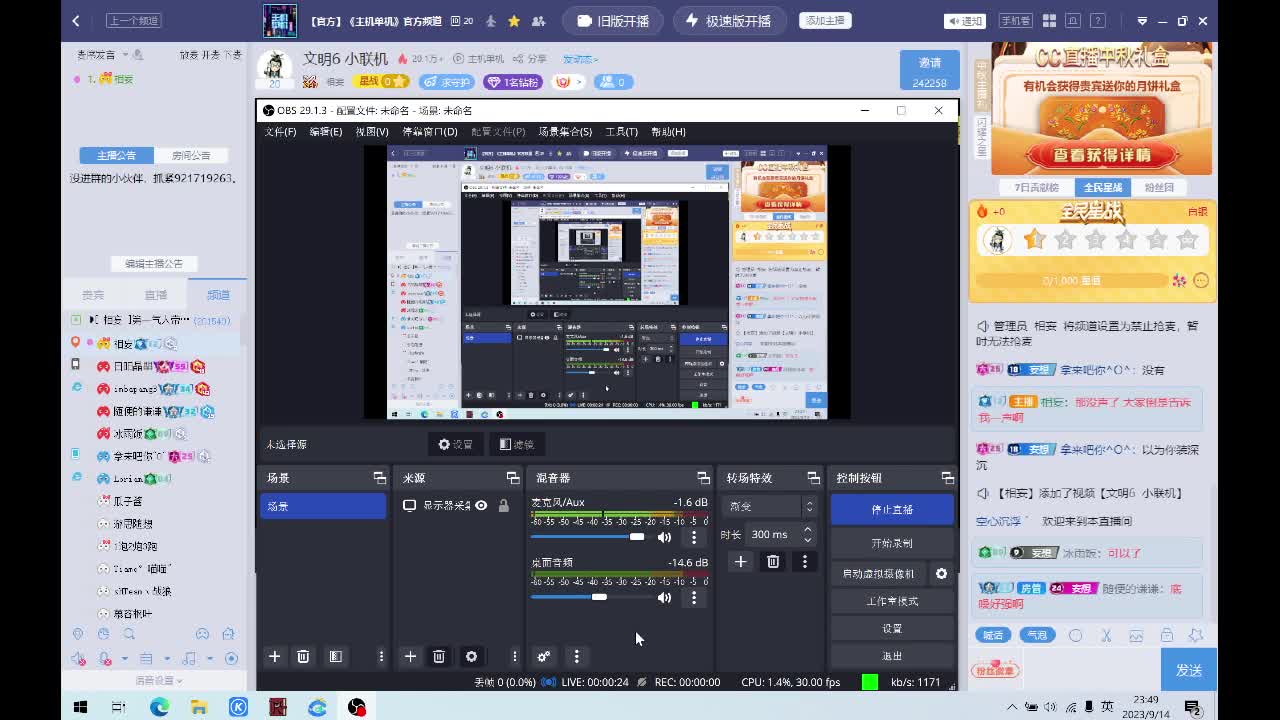Delete selected scene with trash icon
This screenshot has height=720, width=1280.
303,656
